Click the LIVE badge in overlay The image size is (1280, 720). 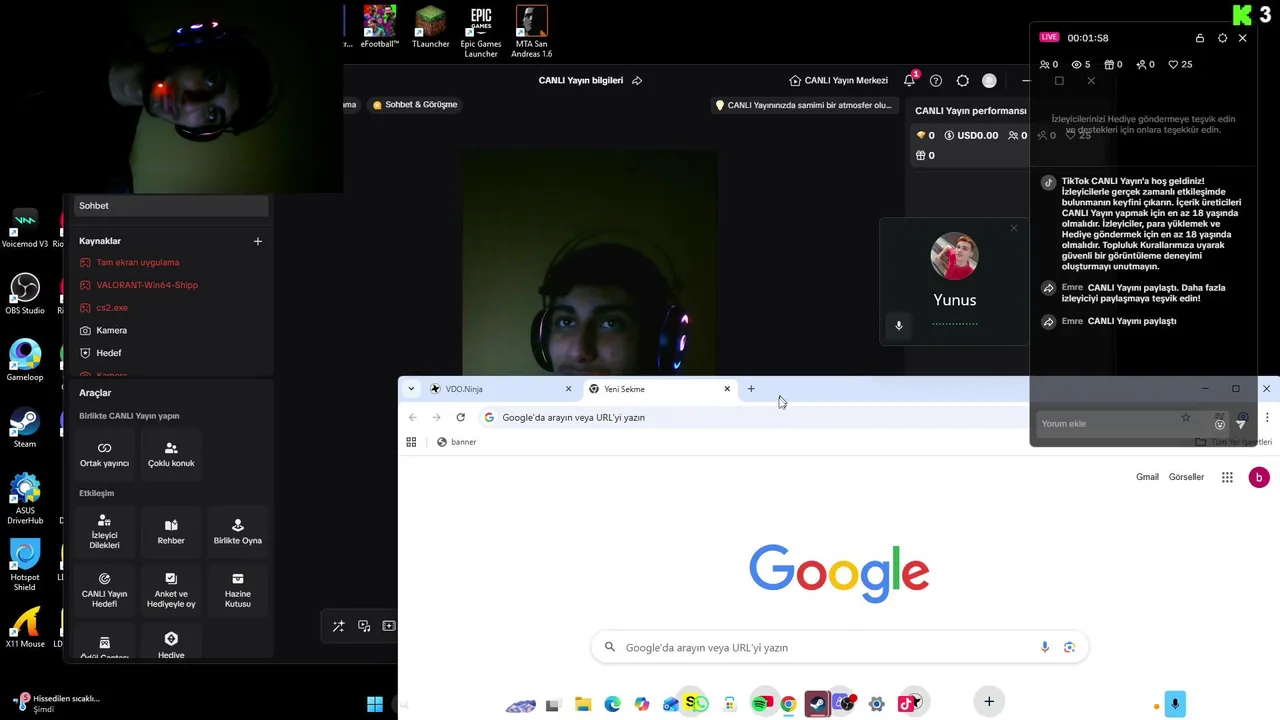tap(1049, 37)
